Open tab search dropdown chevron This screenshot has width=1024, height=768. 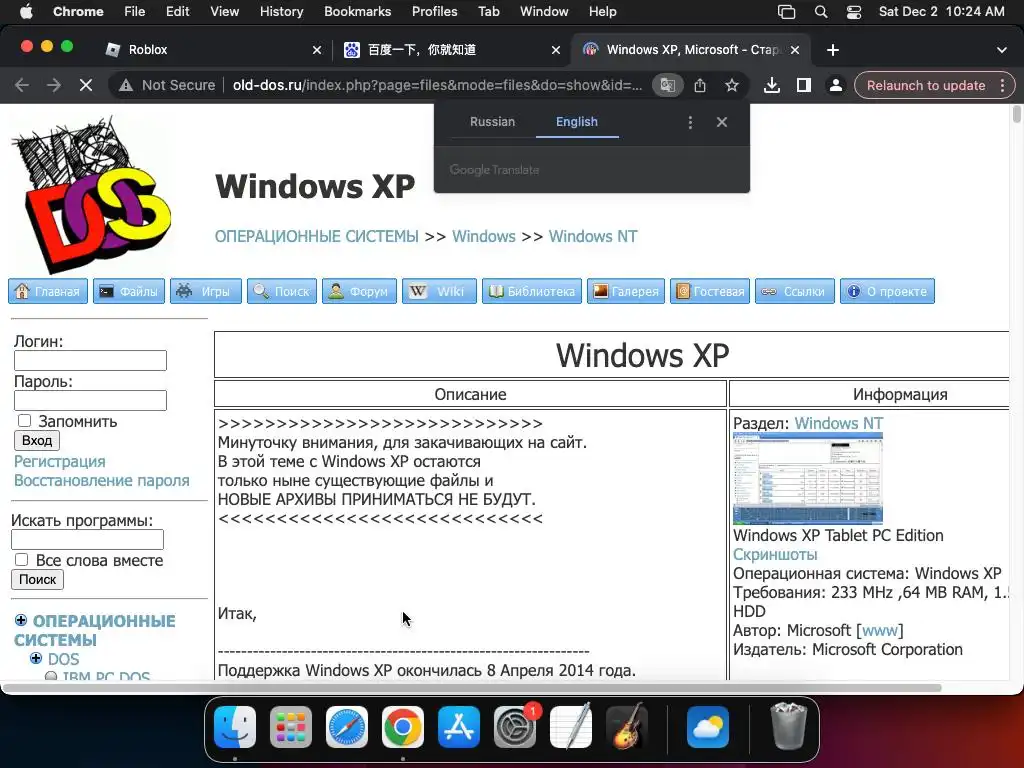point(1001,50)
